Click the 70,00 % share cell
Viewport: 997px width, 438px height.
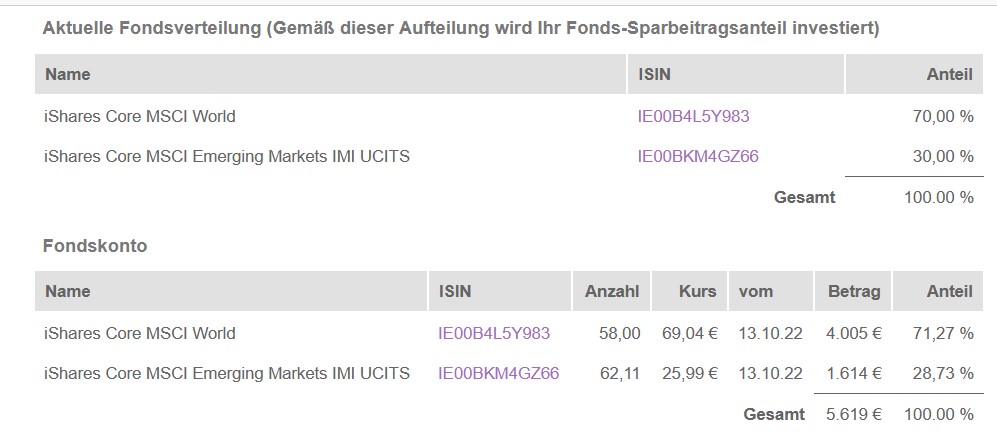coord(943,116)
